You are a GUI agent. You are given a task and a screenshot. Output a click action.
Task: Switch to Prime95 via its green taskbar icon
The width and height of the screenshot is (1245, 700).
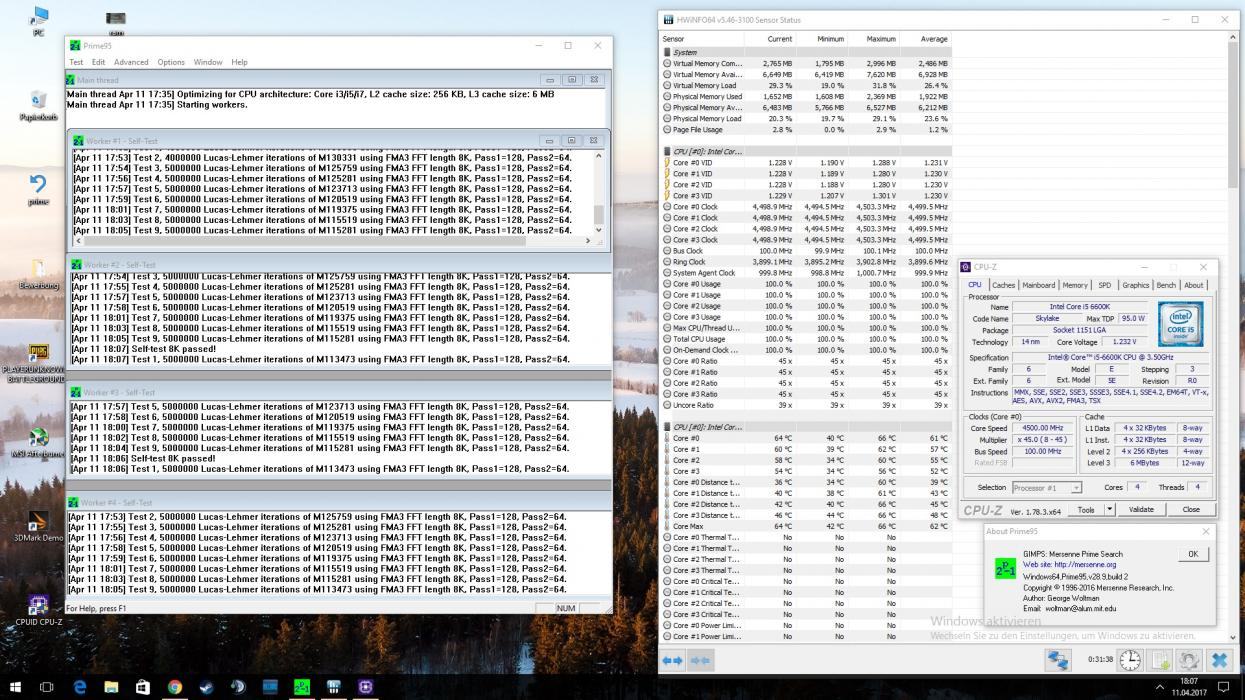(302, 687)
